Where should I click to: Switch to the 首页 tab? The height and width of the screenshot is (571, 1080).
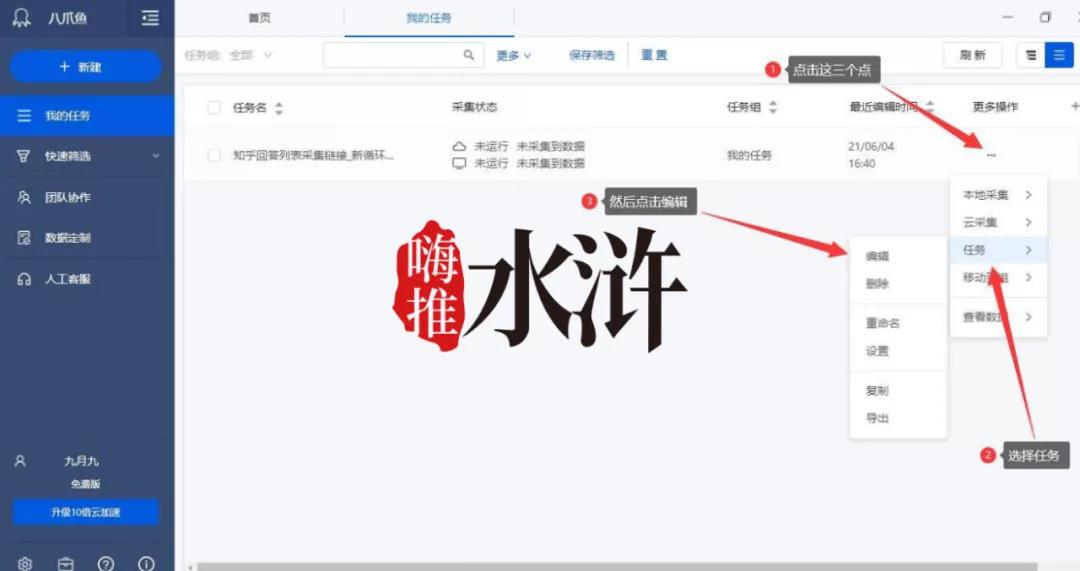[260, 18]
